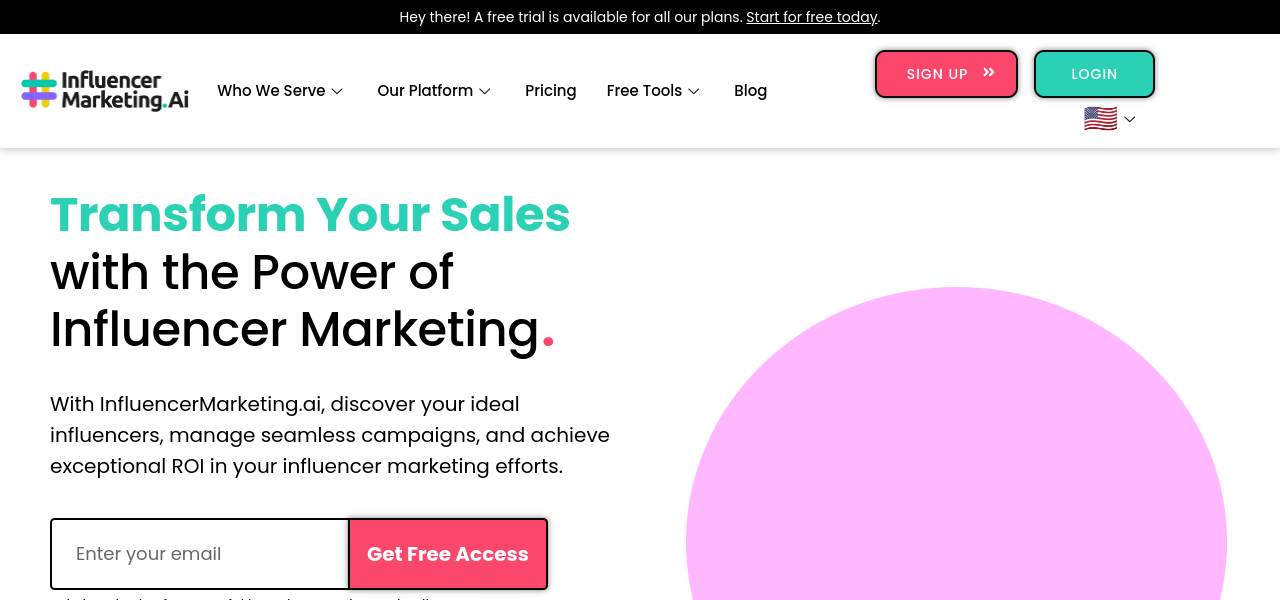1280x600 pixels.
Task: Open the Who We Serve menu
Action: point(271,91)
